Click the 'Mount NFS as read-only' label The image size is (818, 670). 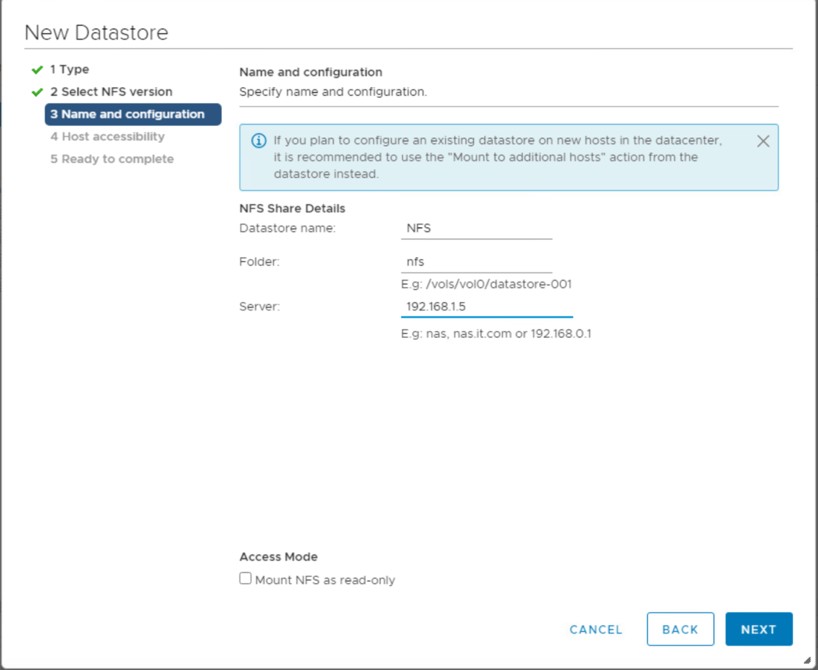325,580
